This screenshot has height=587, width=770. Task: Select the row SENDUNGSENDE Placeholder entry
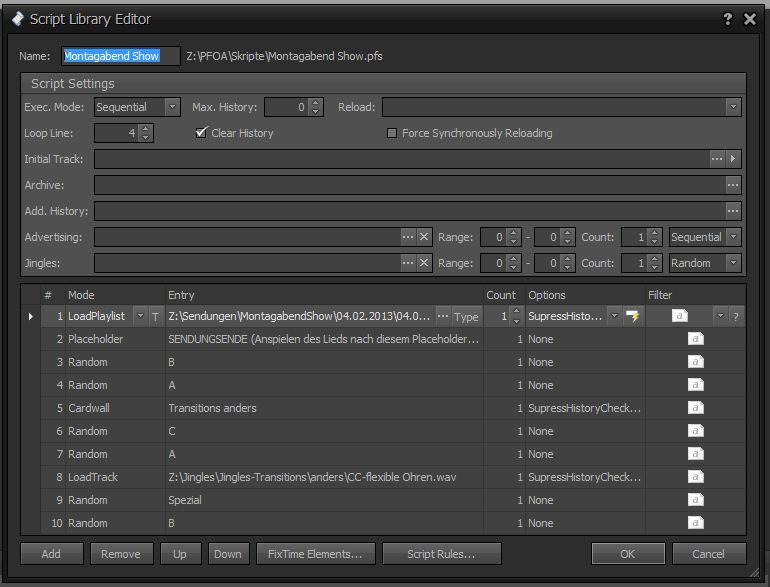[x=324, y=339]
